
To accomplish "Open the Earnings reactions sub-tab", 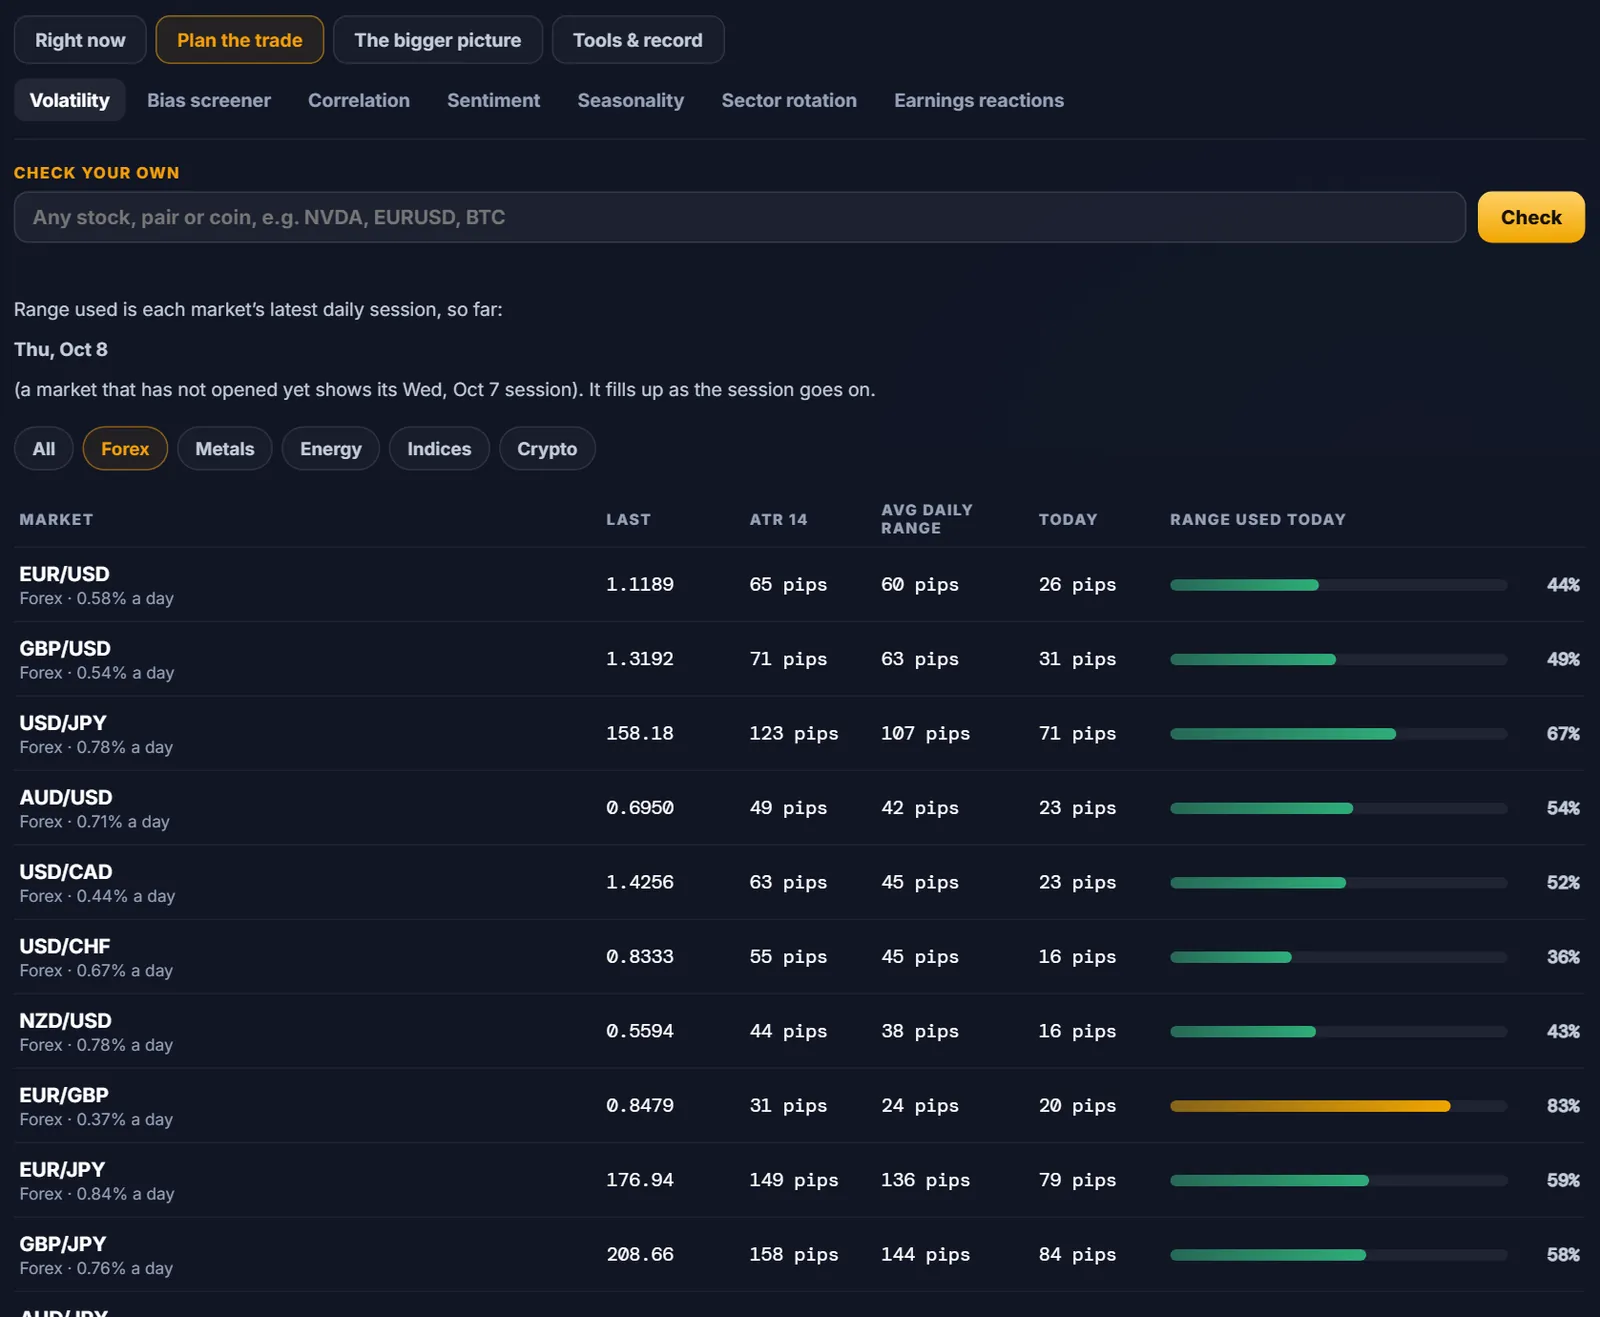I will pos(979,100).
